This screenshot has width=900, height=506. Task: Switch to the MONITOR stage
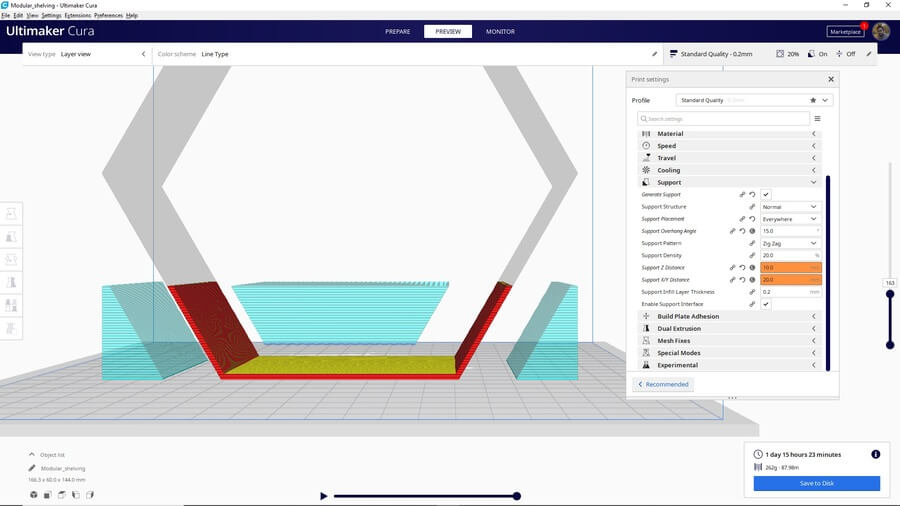pos(501,32)
